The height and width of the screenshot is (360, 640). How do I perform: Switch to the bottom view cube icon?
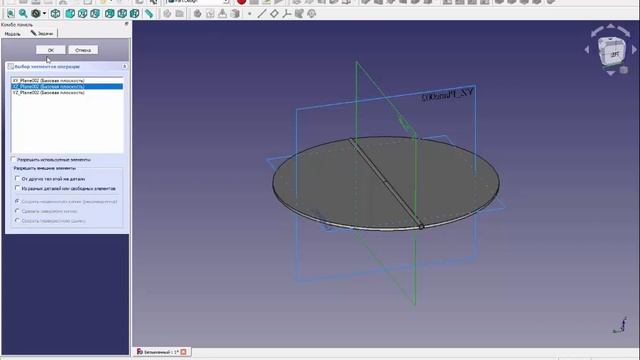click(x=122, y=14)
